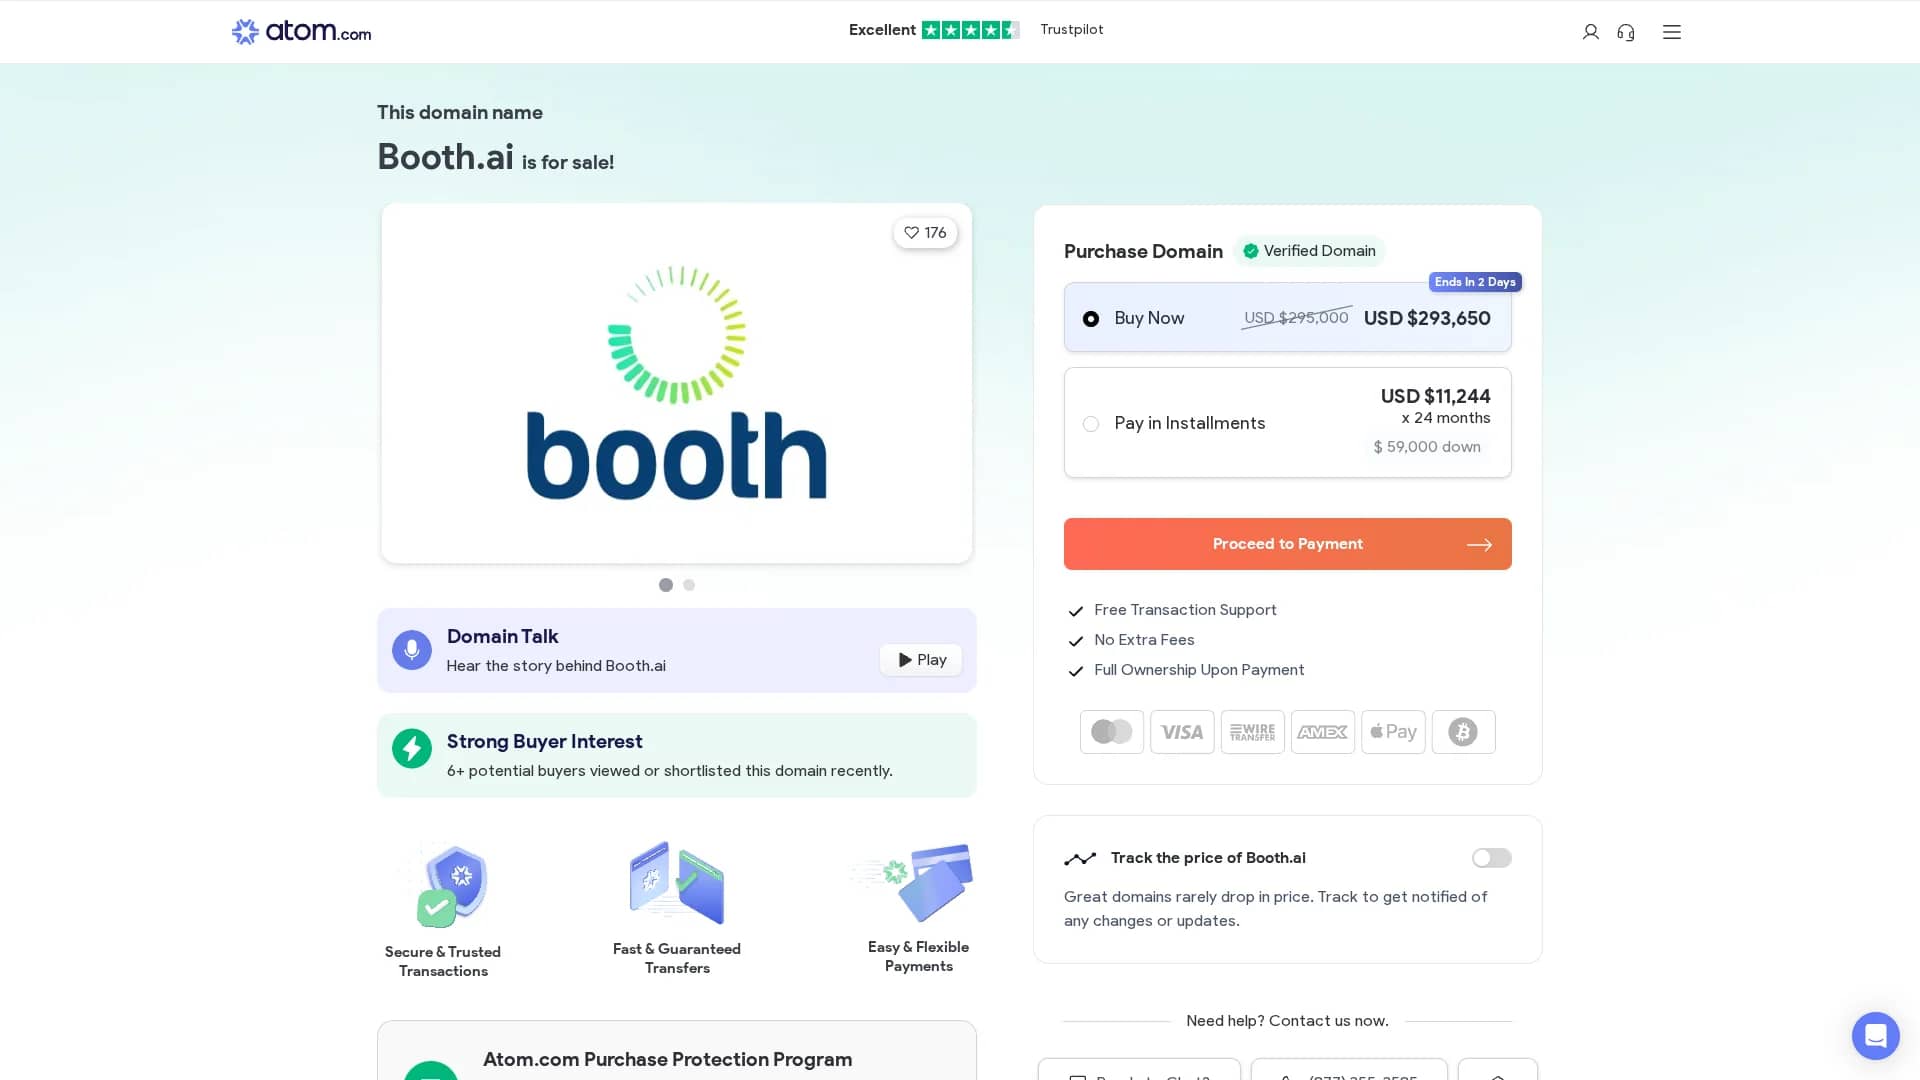Click the Verified Domain badge
The width and height of the screenshot is (1920, 1080).
pyautogui.click(x=1309, y=251)
